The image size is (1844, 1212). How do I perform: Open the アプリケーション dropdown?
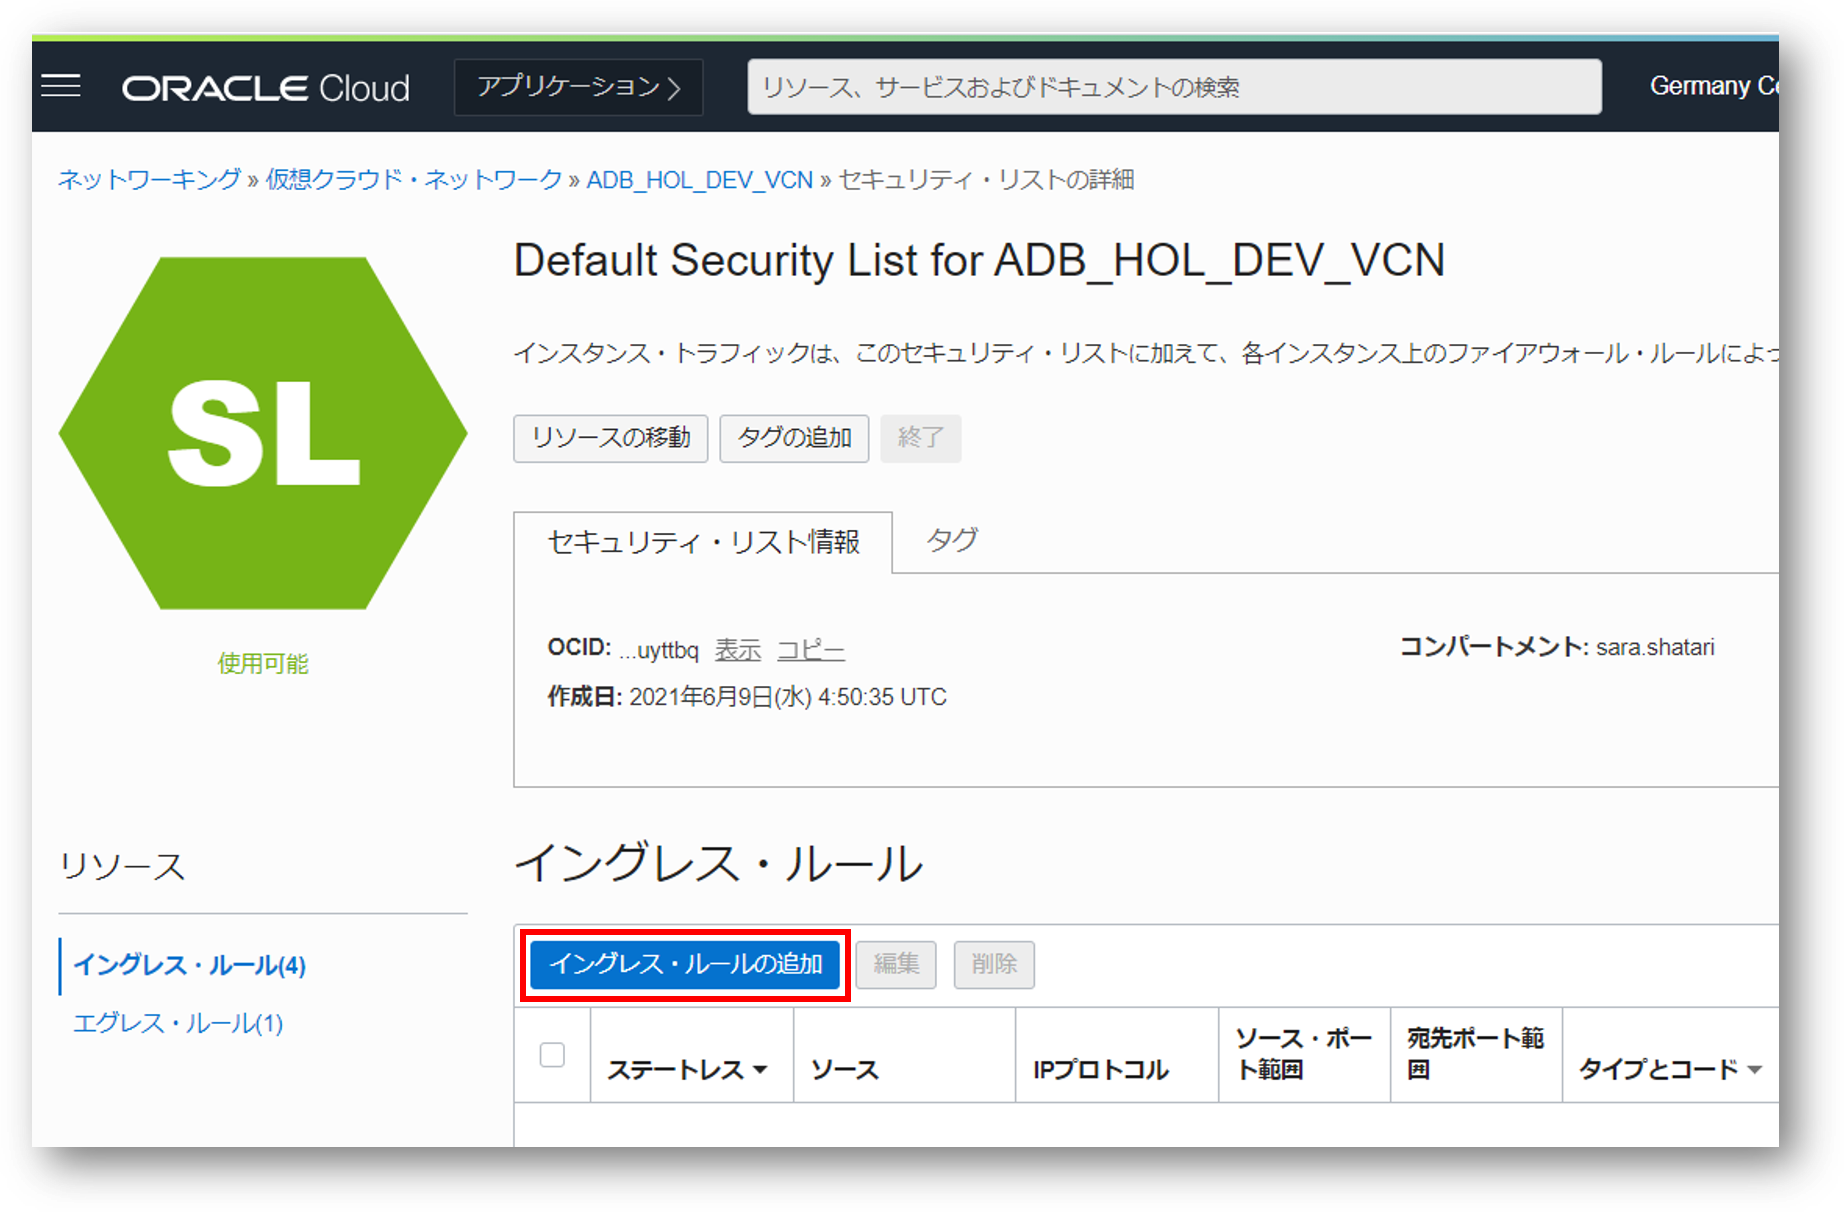click(578, 88)
